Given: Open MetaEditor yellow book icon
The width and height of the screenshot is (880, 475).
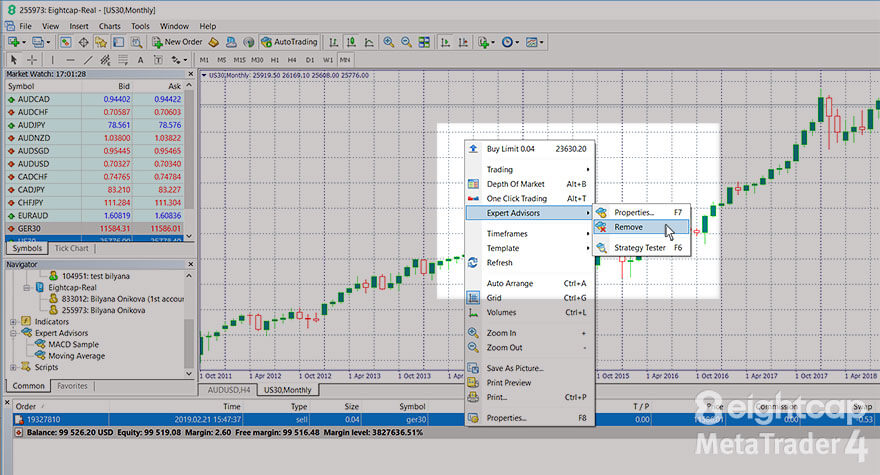Looking at the screenshot, I should coord(214,42).
